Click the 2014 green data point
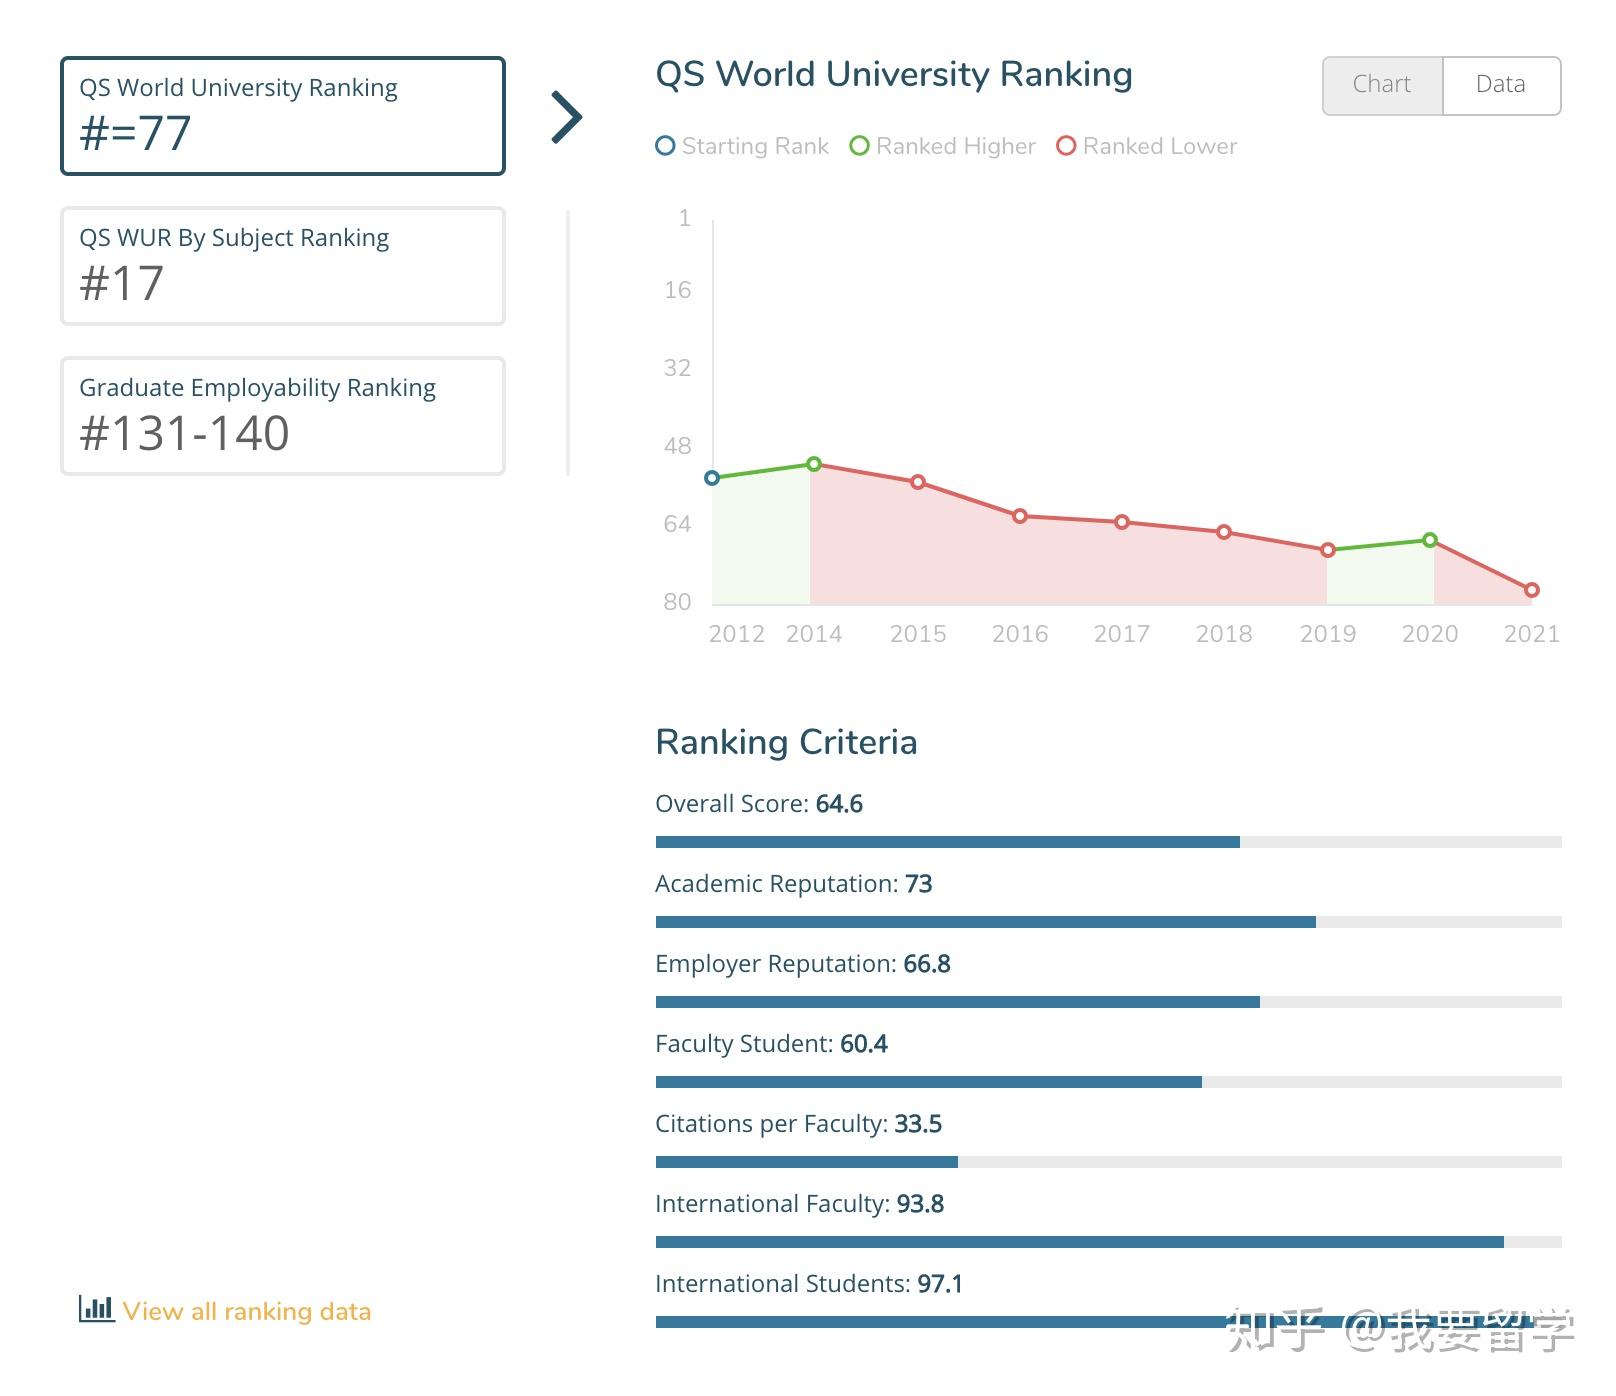 pyautogui.click(x=814, y=464)
